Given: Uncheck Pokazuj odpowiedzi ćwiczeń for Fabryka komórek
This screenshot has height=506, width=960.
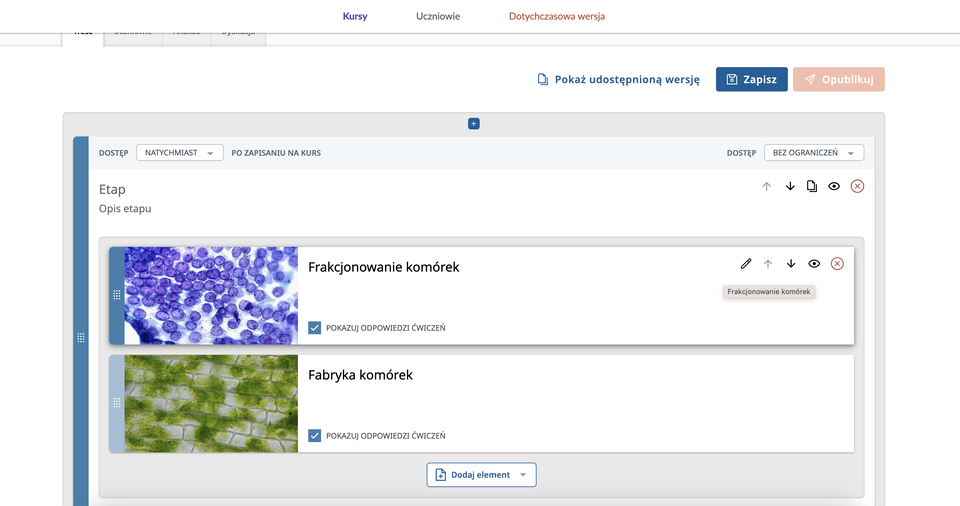Looking at the screenshot, I should click(315, 435).
